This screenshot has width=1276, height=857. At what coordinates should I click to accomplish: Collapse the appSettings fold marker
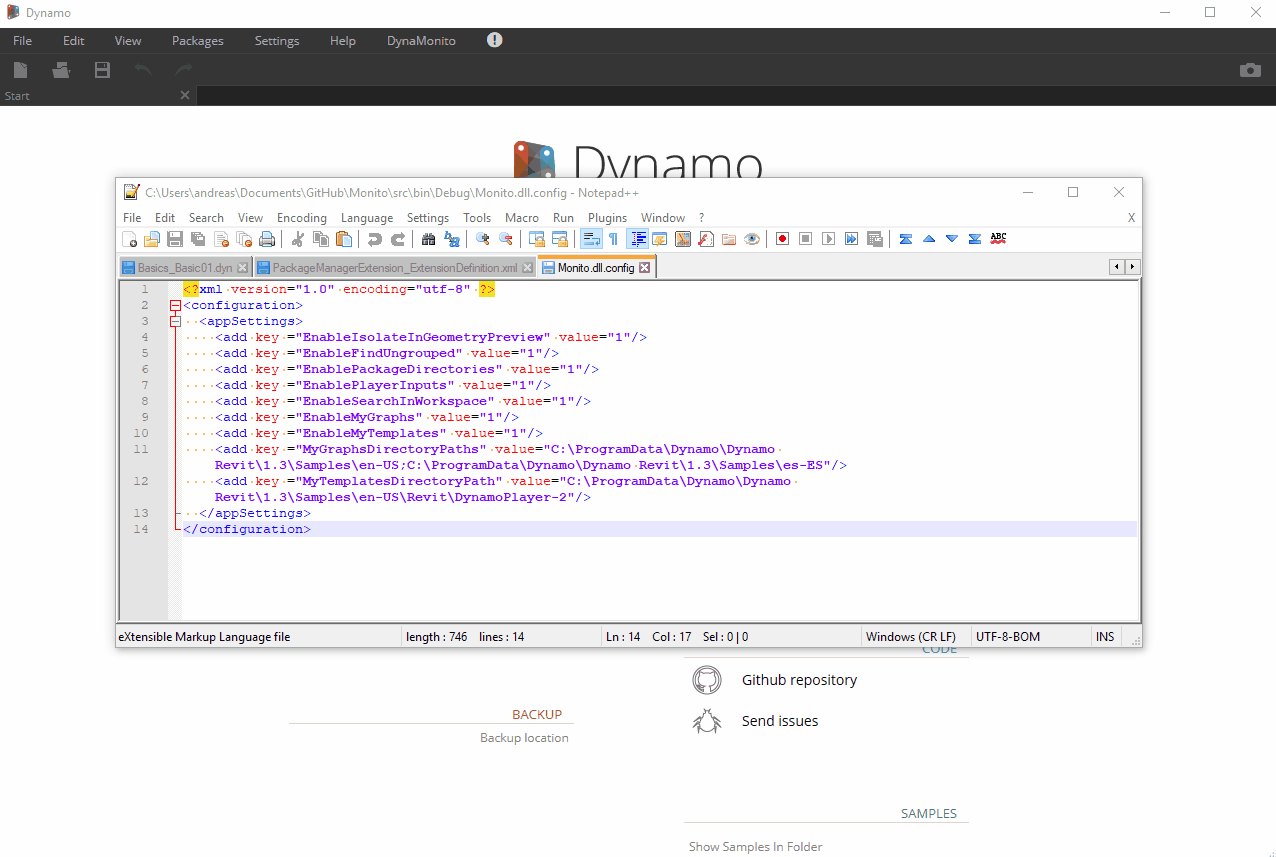(175, 321)
